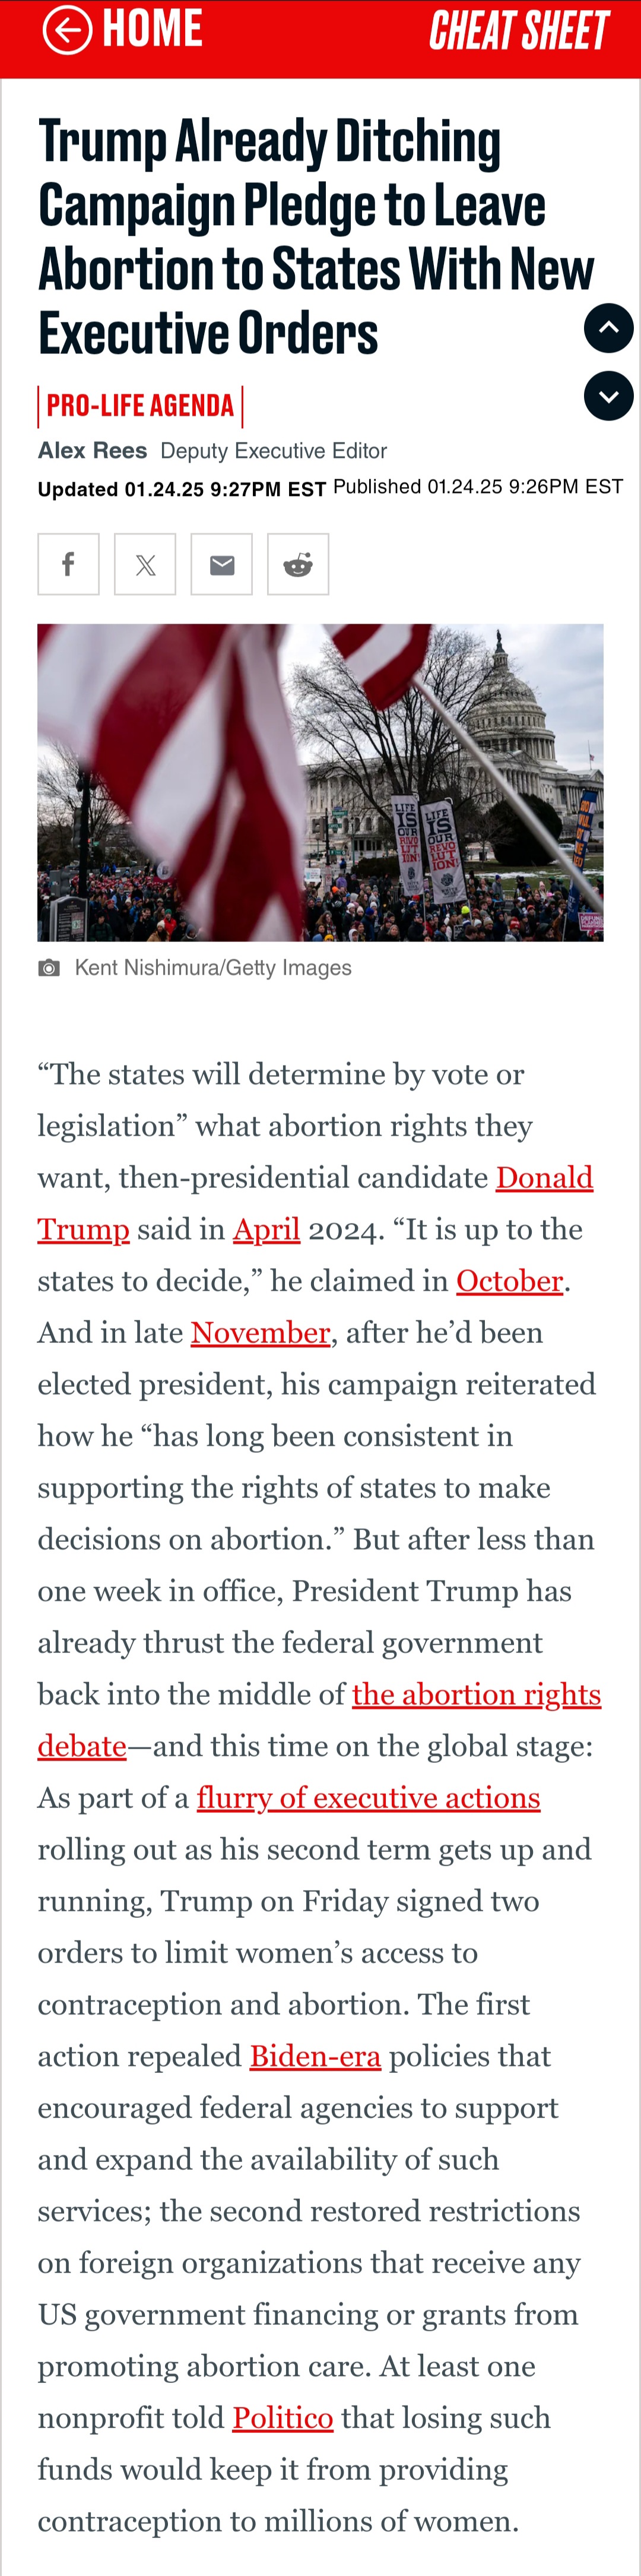Follow the October hyperlink
Screen dimensions: 641x2576
click(510, 1281)
